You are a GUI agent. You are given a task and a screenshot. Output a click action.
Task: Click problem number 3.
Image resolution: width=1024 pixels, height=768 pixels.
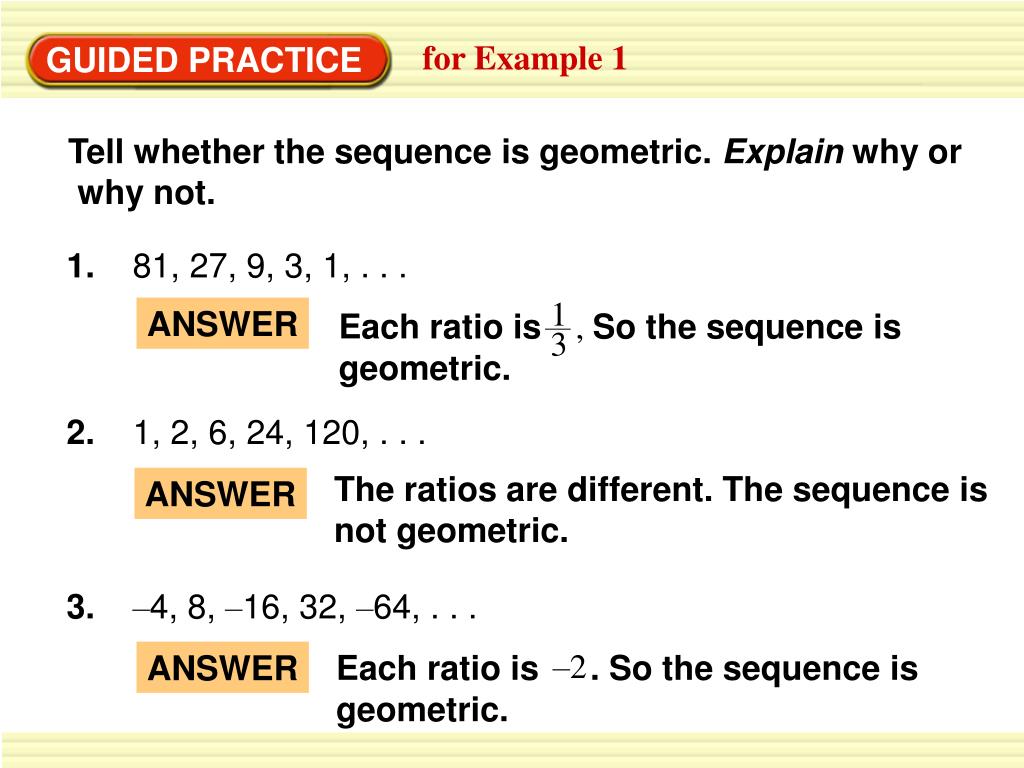(x=80, y=607)
